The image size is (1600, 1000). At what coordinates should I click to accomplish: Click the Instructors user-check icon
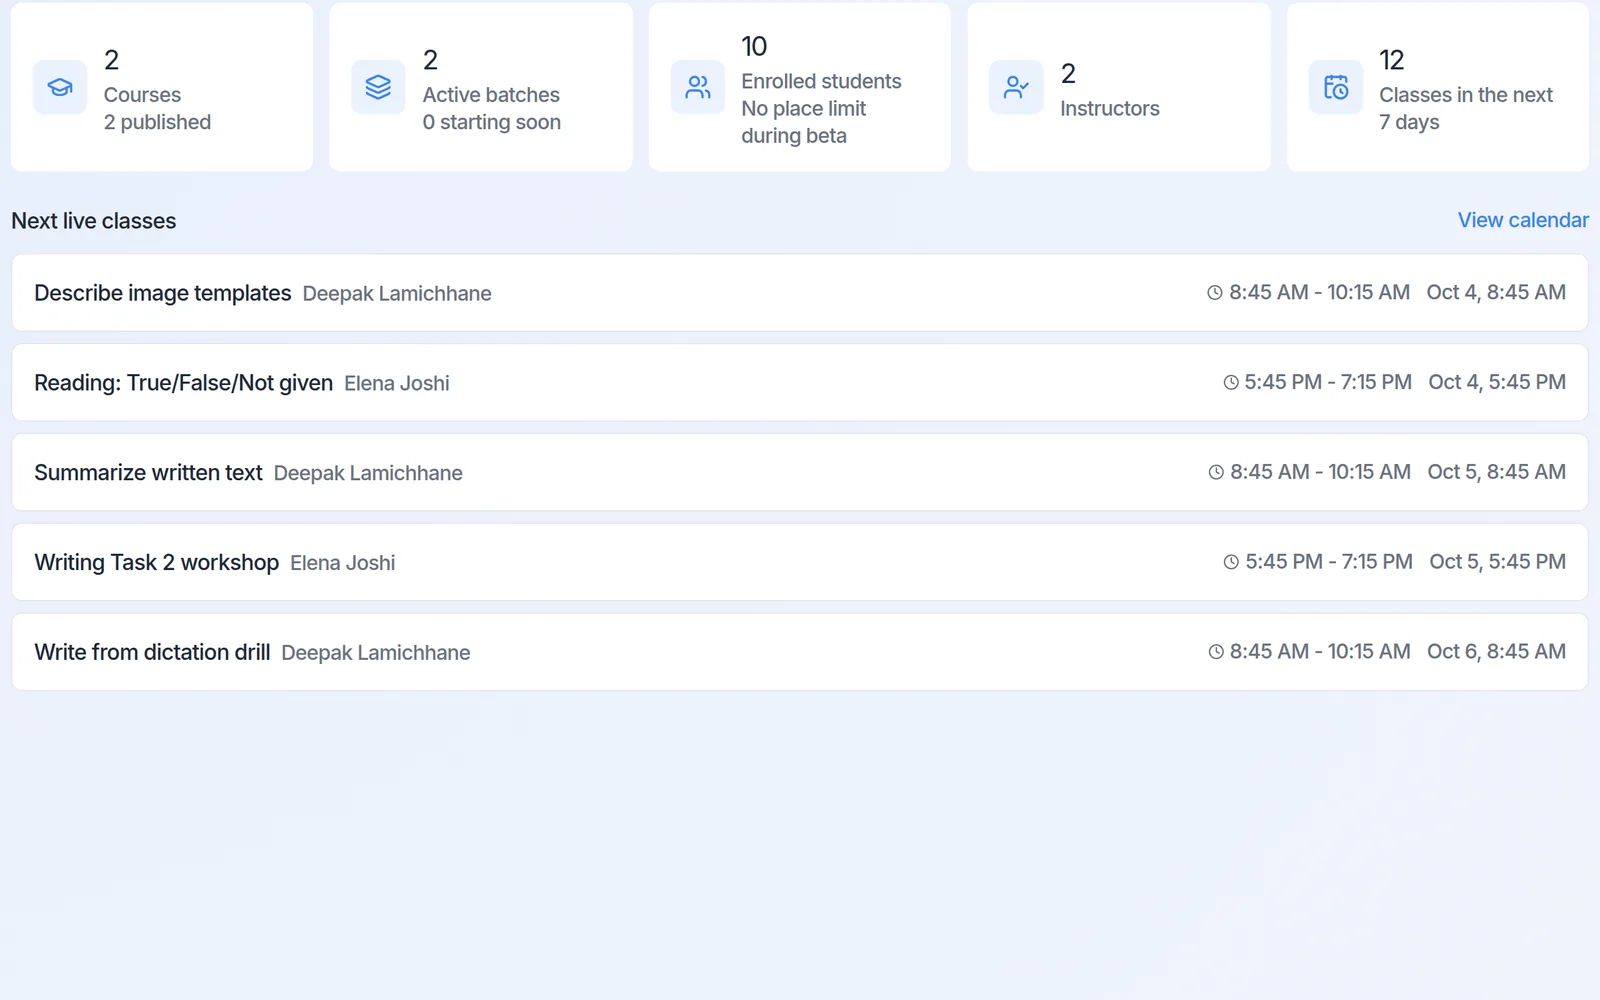[1016, 87]
